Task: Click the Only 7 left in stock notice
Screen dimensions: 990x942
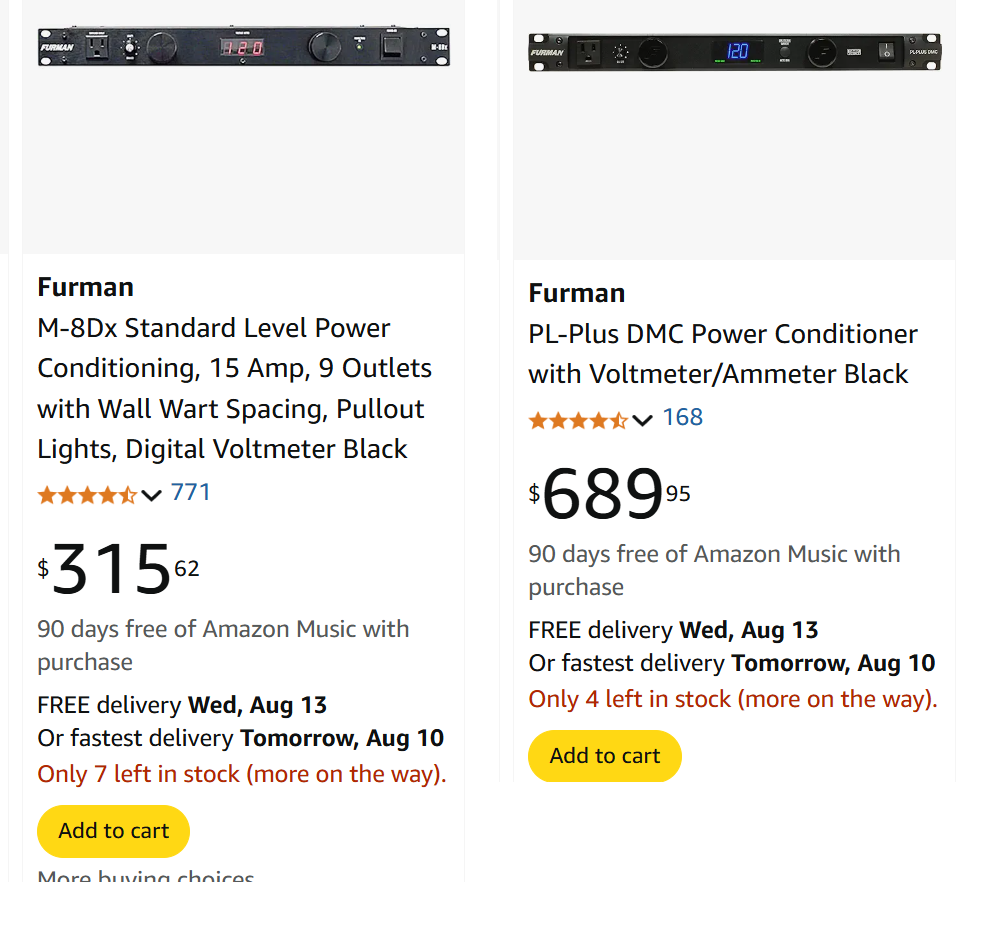Action: click(x=241, y=774)
